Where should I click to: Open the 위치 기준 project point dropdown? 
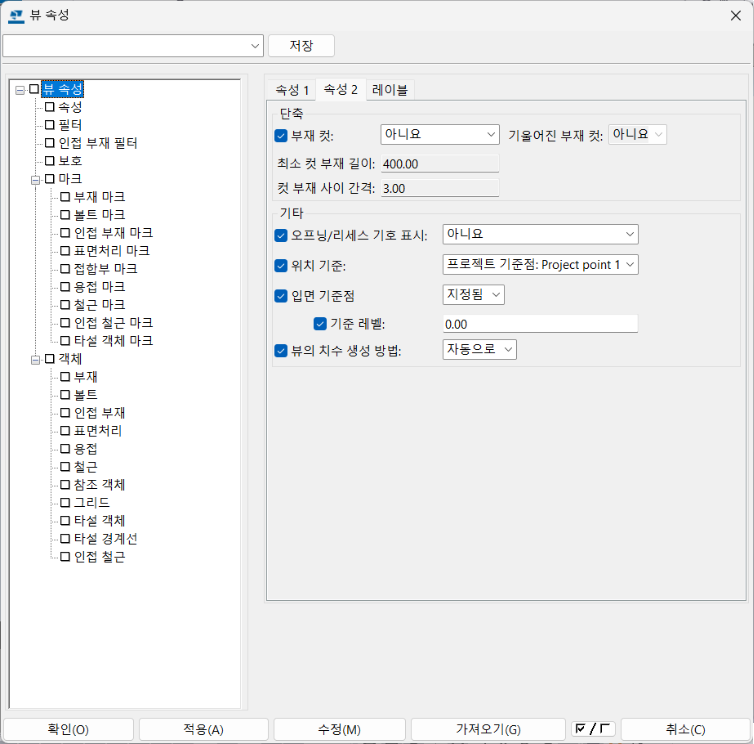[x=539, y=265]
